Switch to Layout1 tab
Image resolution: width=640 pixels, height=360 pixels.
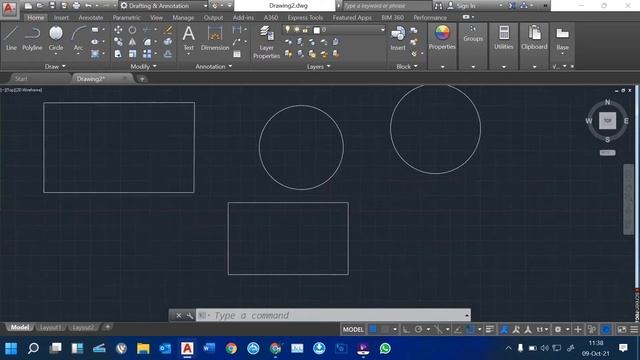(51, 327)
